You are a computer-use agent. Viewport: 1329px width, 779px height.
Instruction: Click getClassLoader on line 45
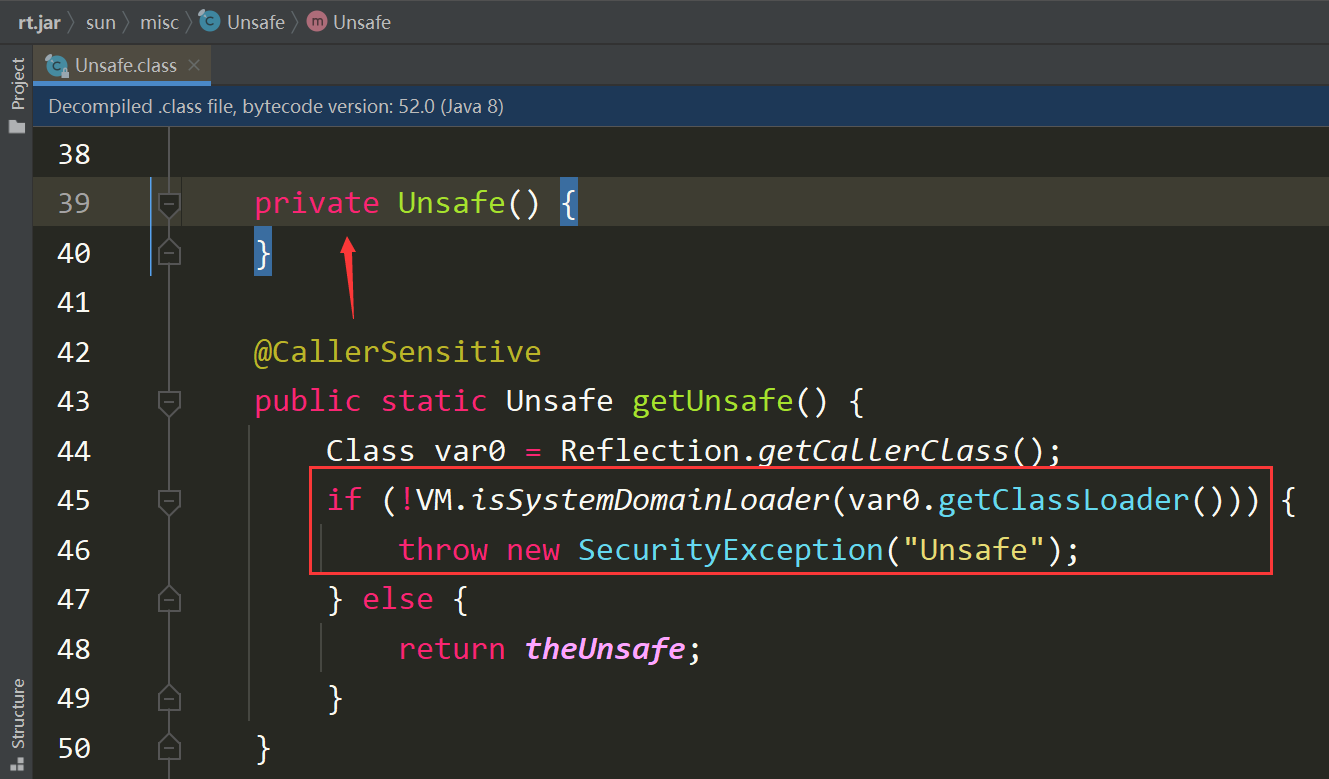pyautogui.click(x=1064, y=499)
